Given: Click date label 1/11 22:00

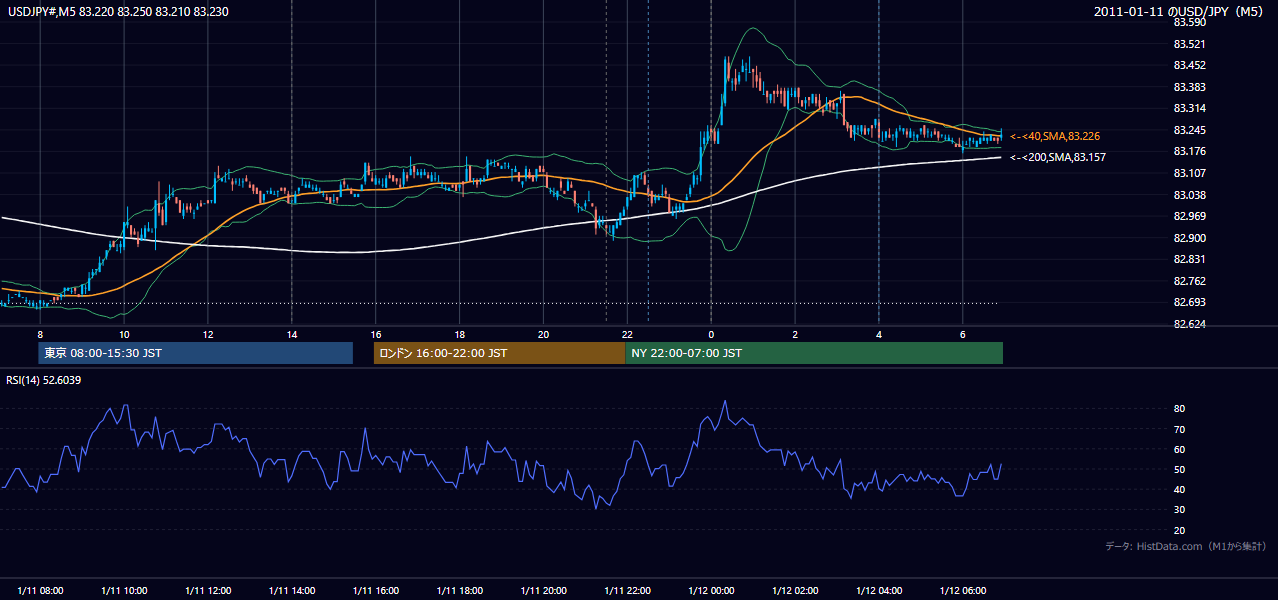Looking at the screenshot, I should click(x=627, y=591).
